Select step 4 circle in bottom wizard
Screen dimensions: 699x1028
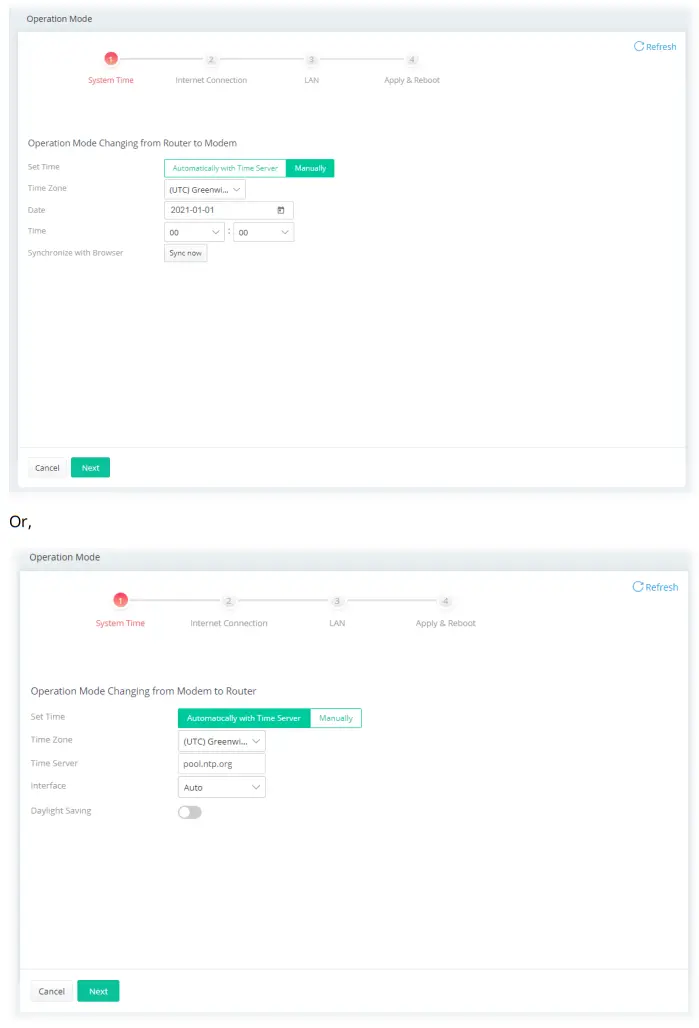point(445,601)
